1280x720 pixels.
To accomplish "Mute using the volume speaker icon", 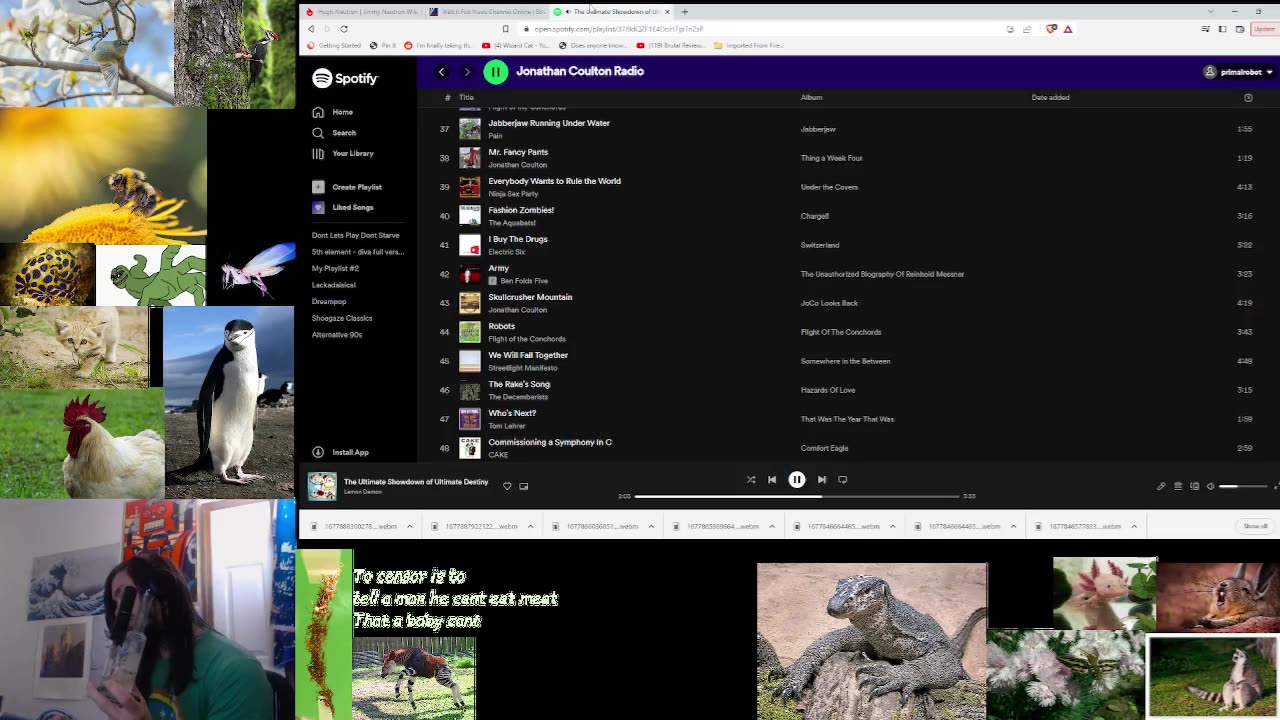I will 1210,487.
